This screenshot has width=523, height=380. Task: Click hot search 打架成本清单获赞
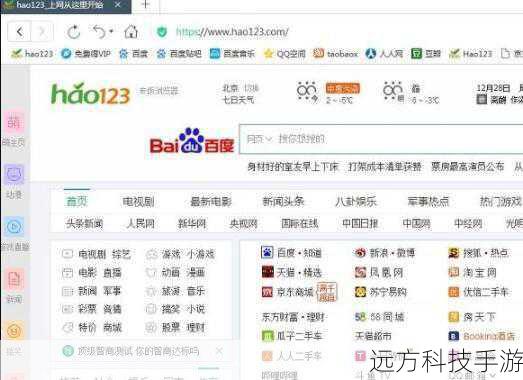[x=385, y=166]
